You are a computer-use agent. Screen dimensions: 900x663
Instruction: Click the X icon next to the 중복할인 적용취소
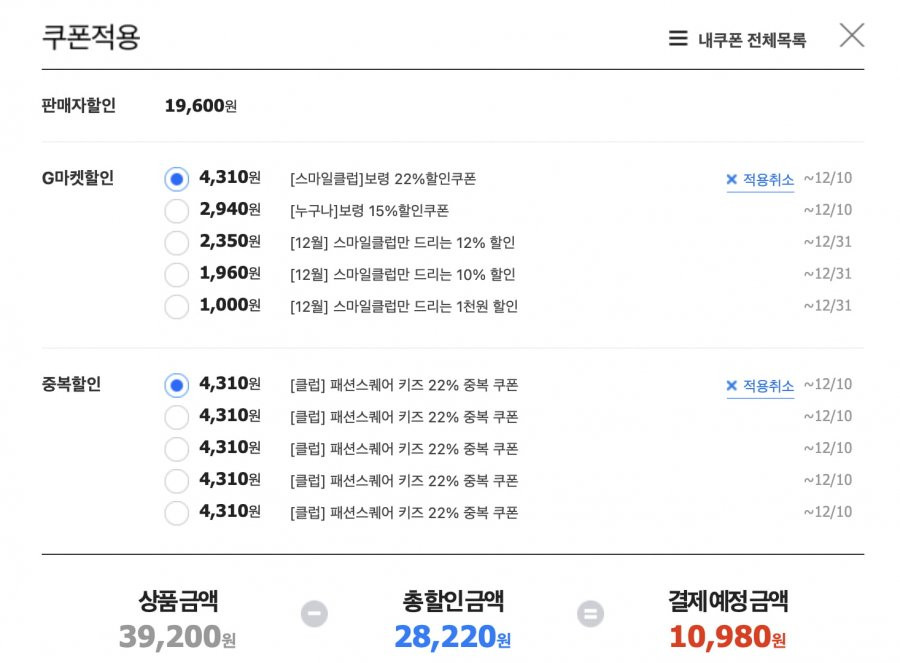pos(731,386)
